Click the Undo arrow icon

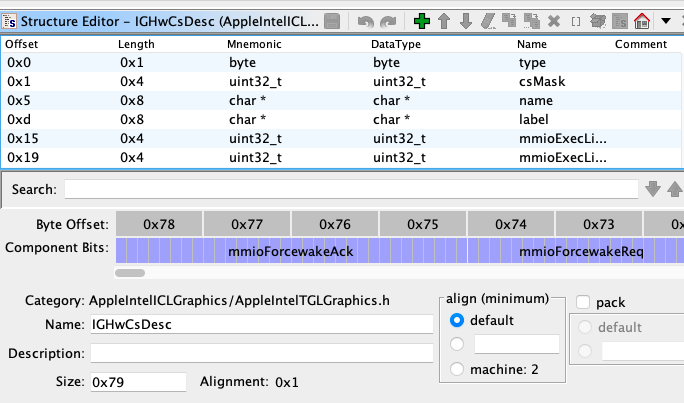pyautogui.click(x=366, y=21)
